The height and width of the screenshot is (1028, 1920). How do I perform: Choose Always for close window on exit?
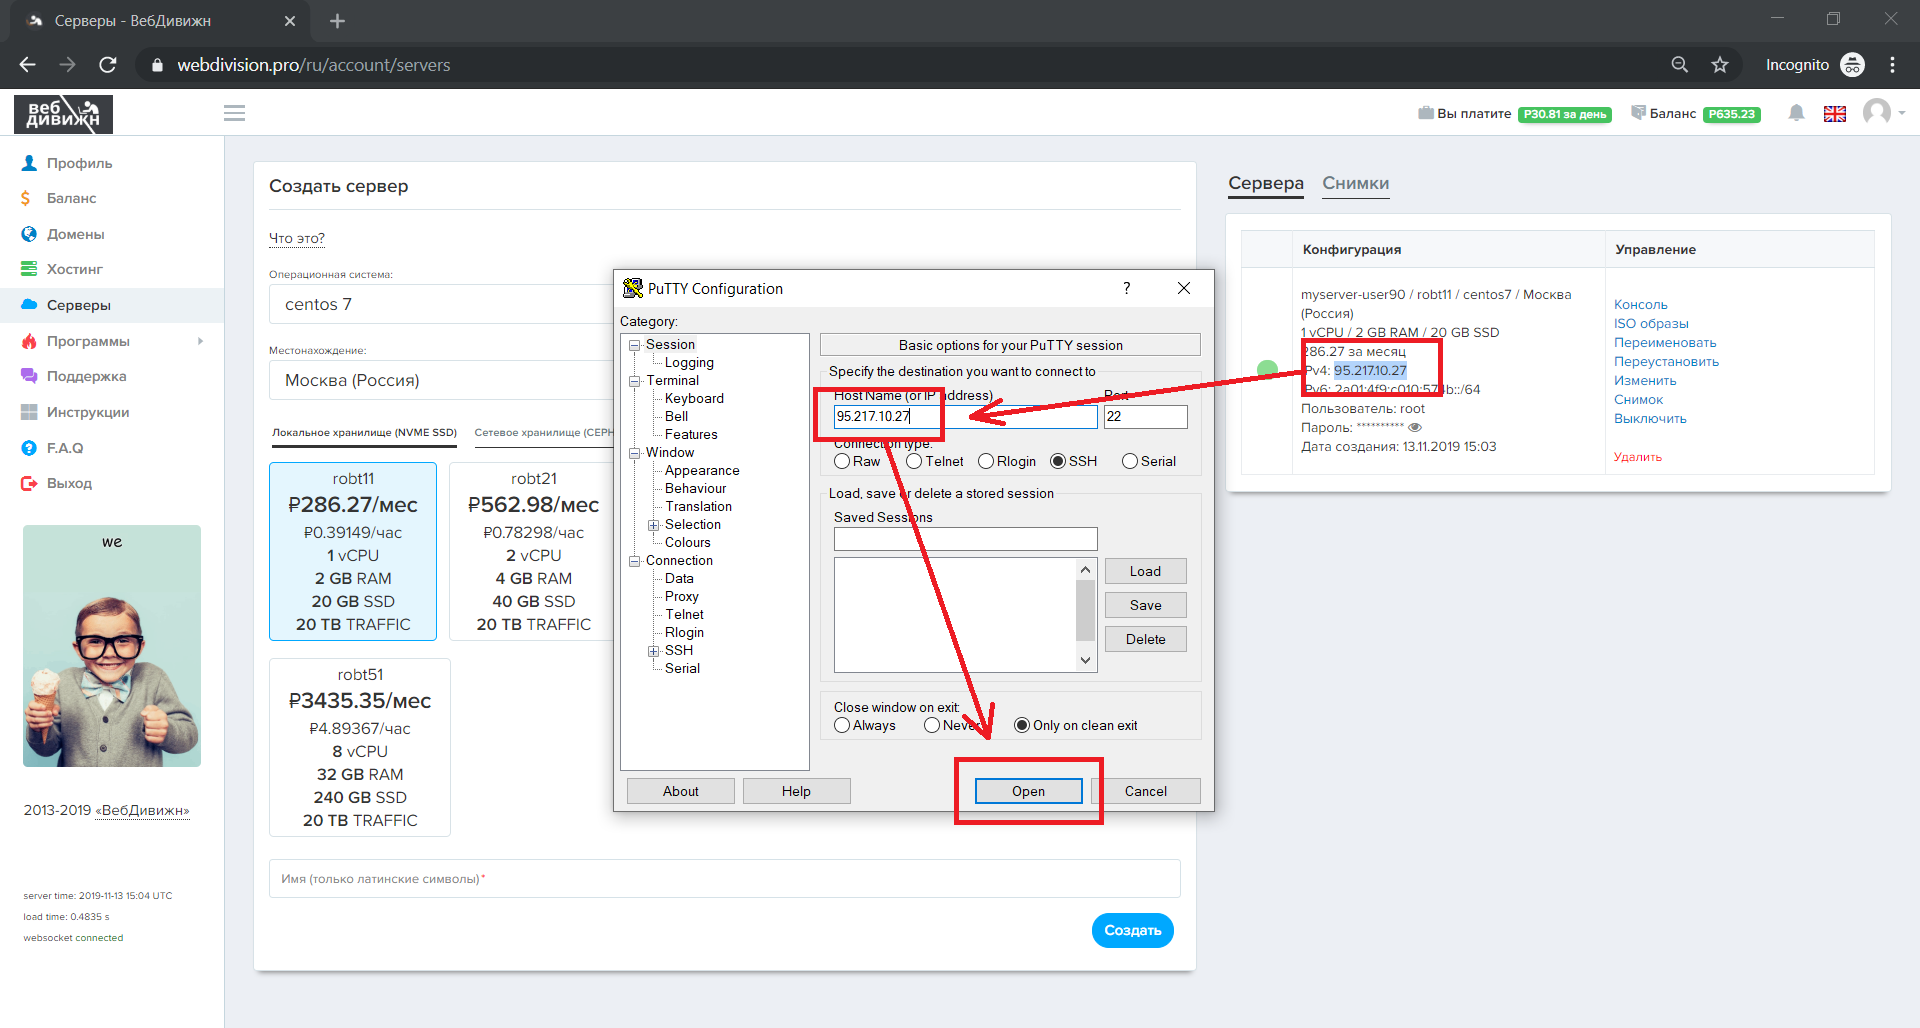pos(842,725)
